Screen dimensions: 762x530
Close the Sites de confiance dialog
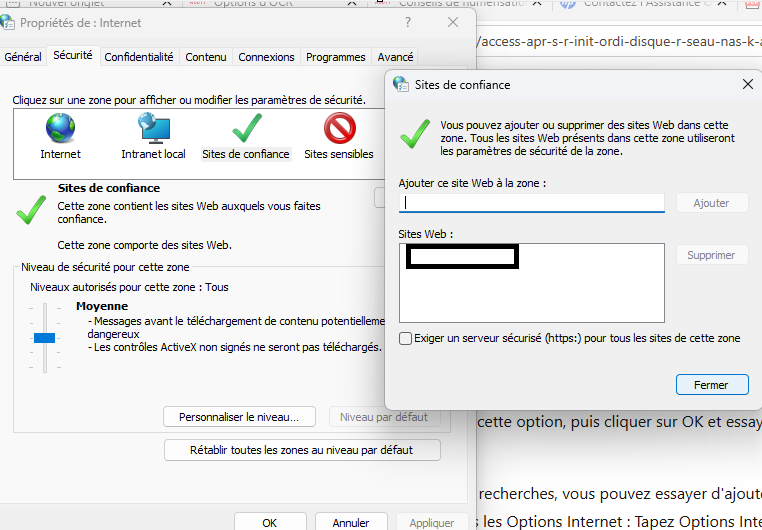click(748, 84)
